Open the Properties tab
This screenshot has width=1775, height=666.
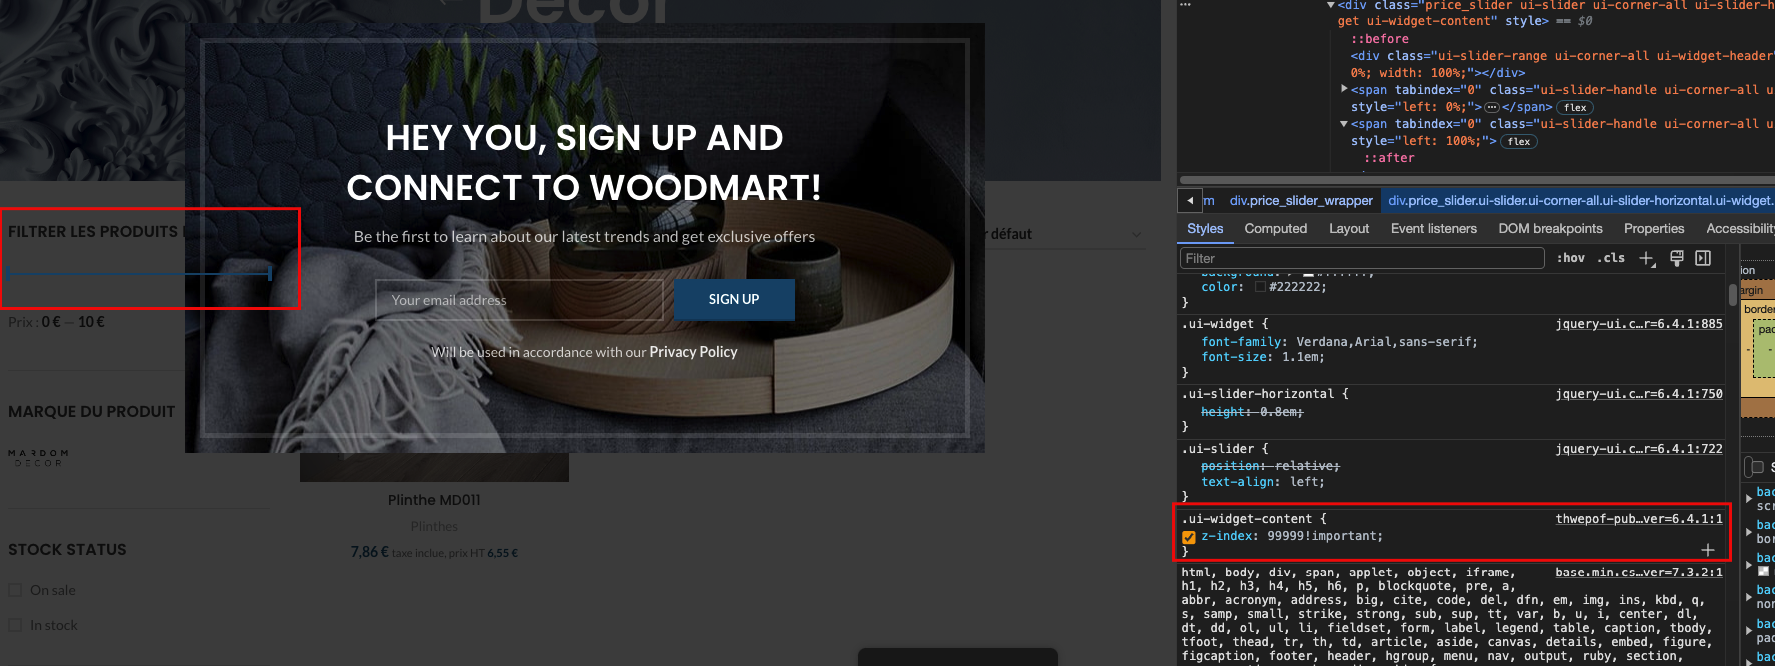1654,229
